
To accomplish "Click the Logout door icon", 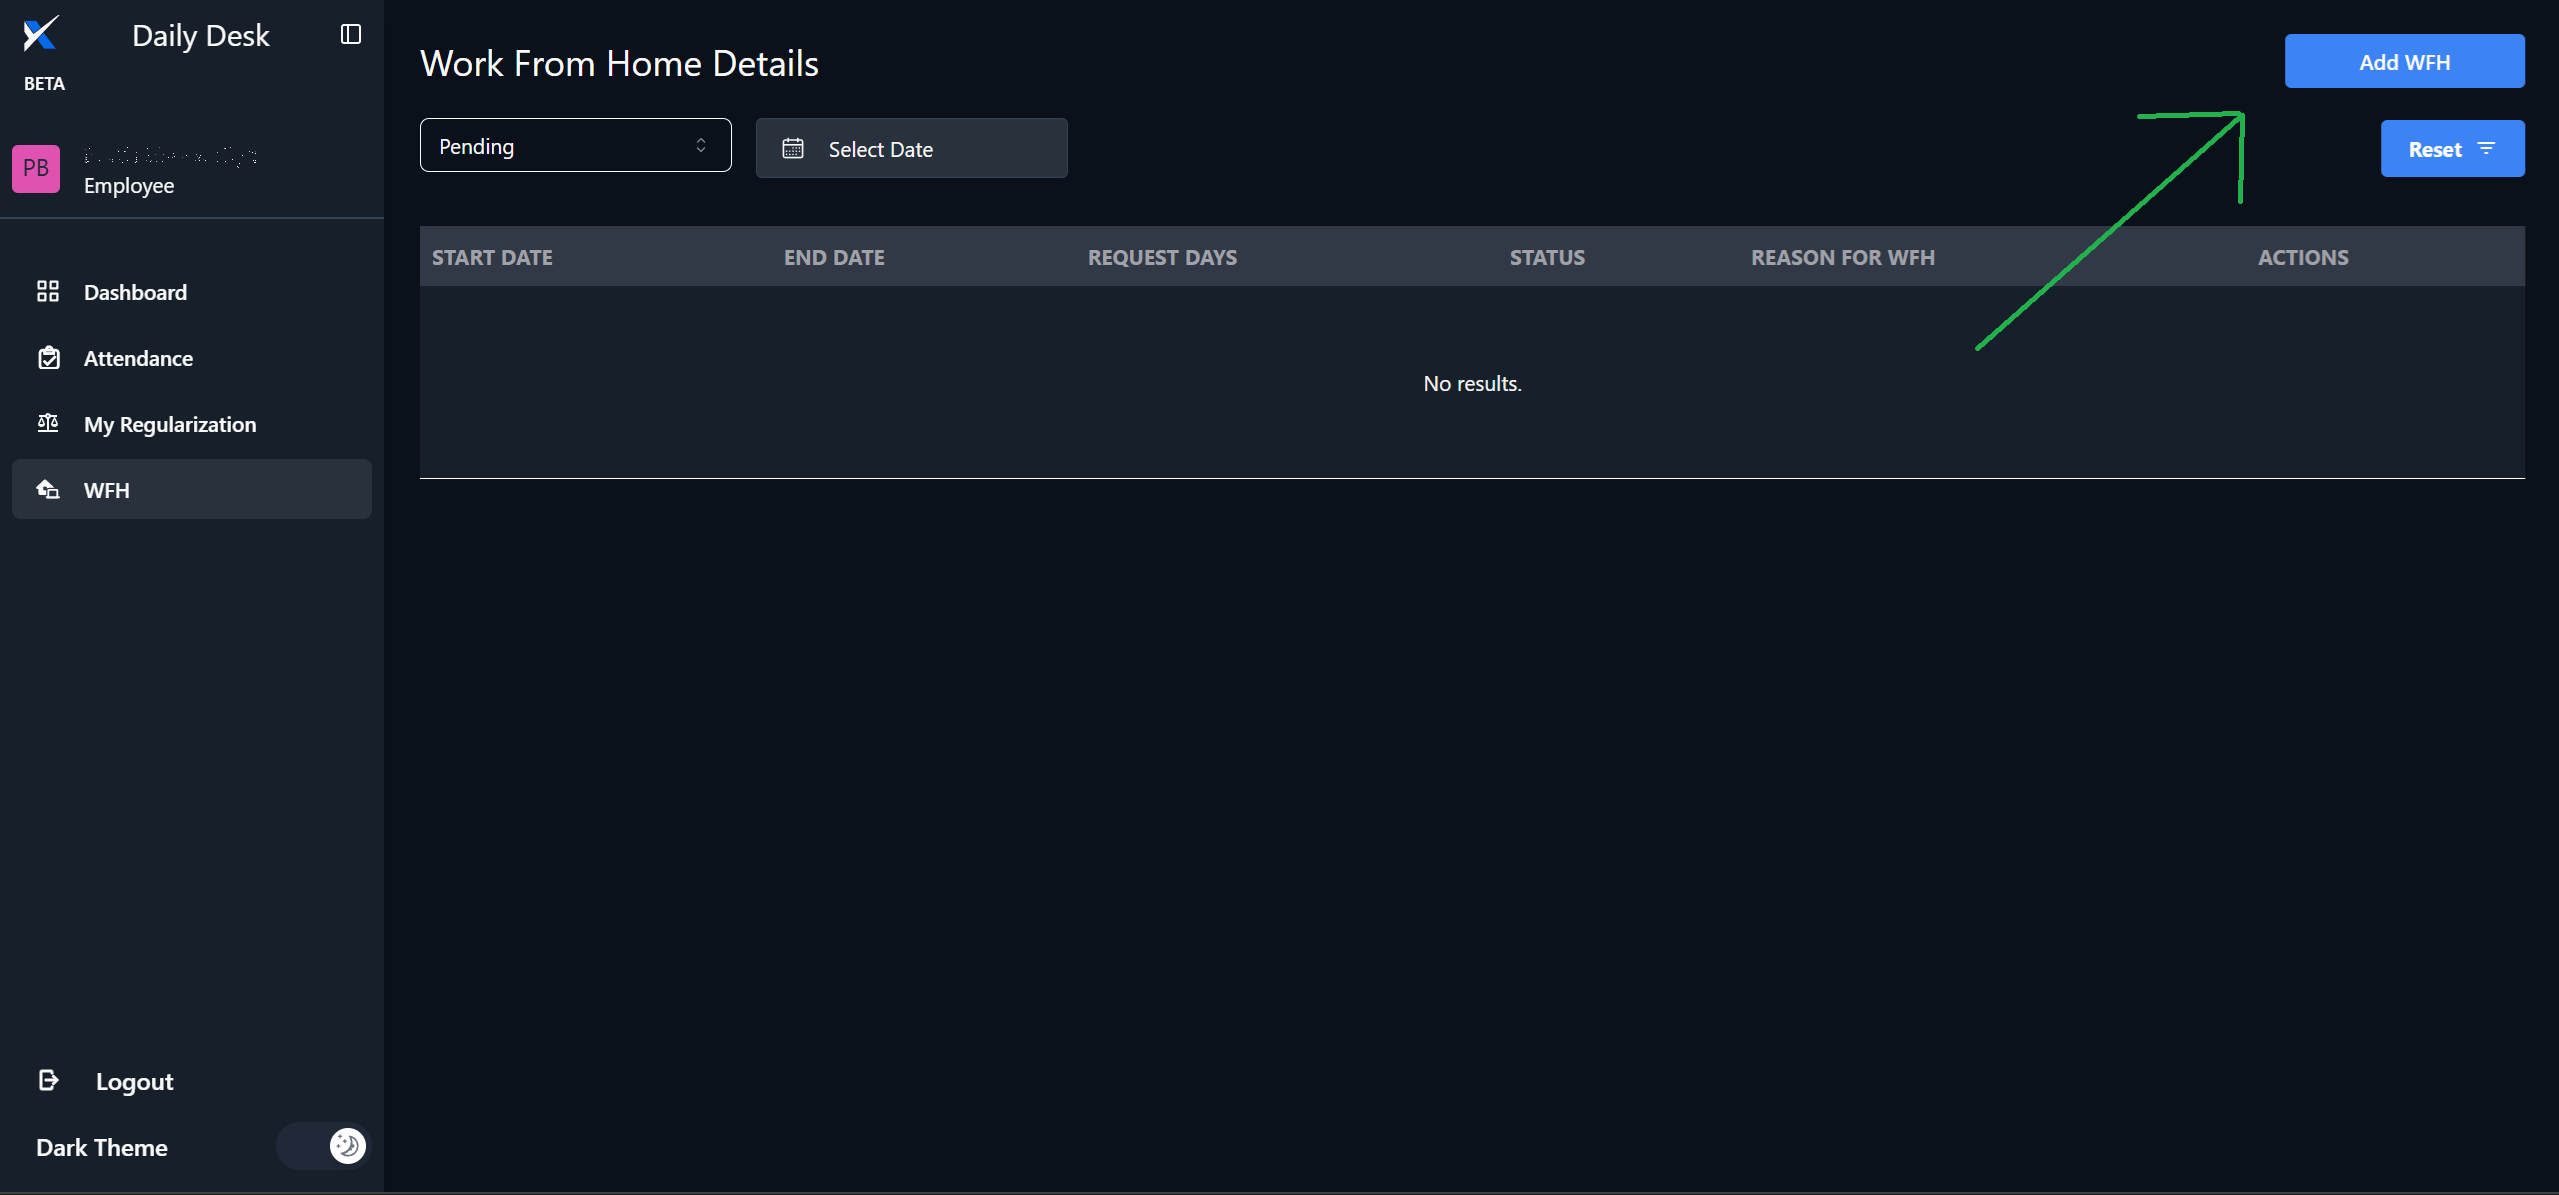I will pyautogui.click(x=48, y=1080).
